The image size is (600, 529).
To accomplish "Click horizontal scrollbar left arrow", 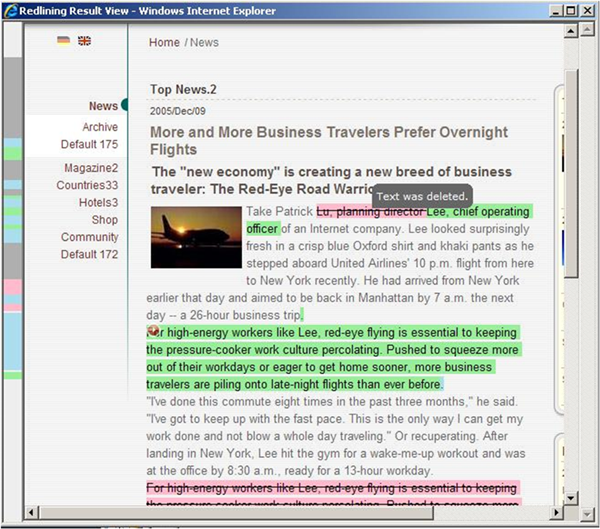I will click(32, 513).
